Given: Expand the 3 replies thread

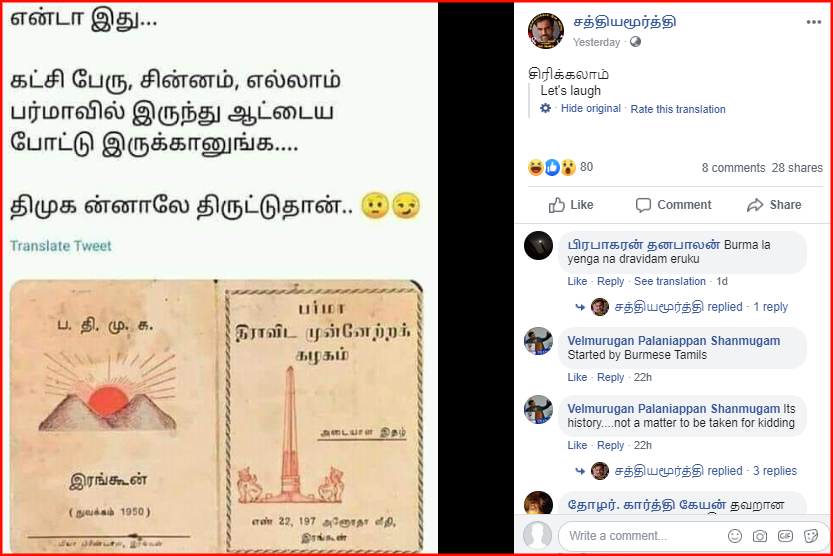Looking at the screenshot, I should (775, 471).
